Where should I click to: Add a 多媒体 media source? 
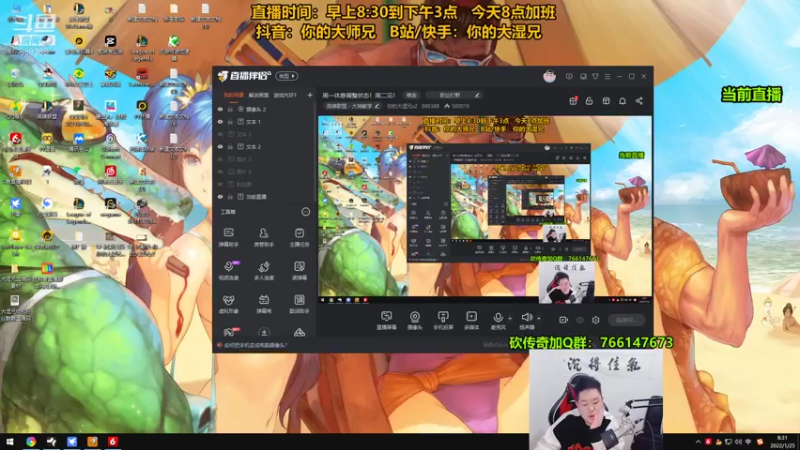click(471, 320)
